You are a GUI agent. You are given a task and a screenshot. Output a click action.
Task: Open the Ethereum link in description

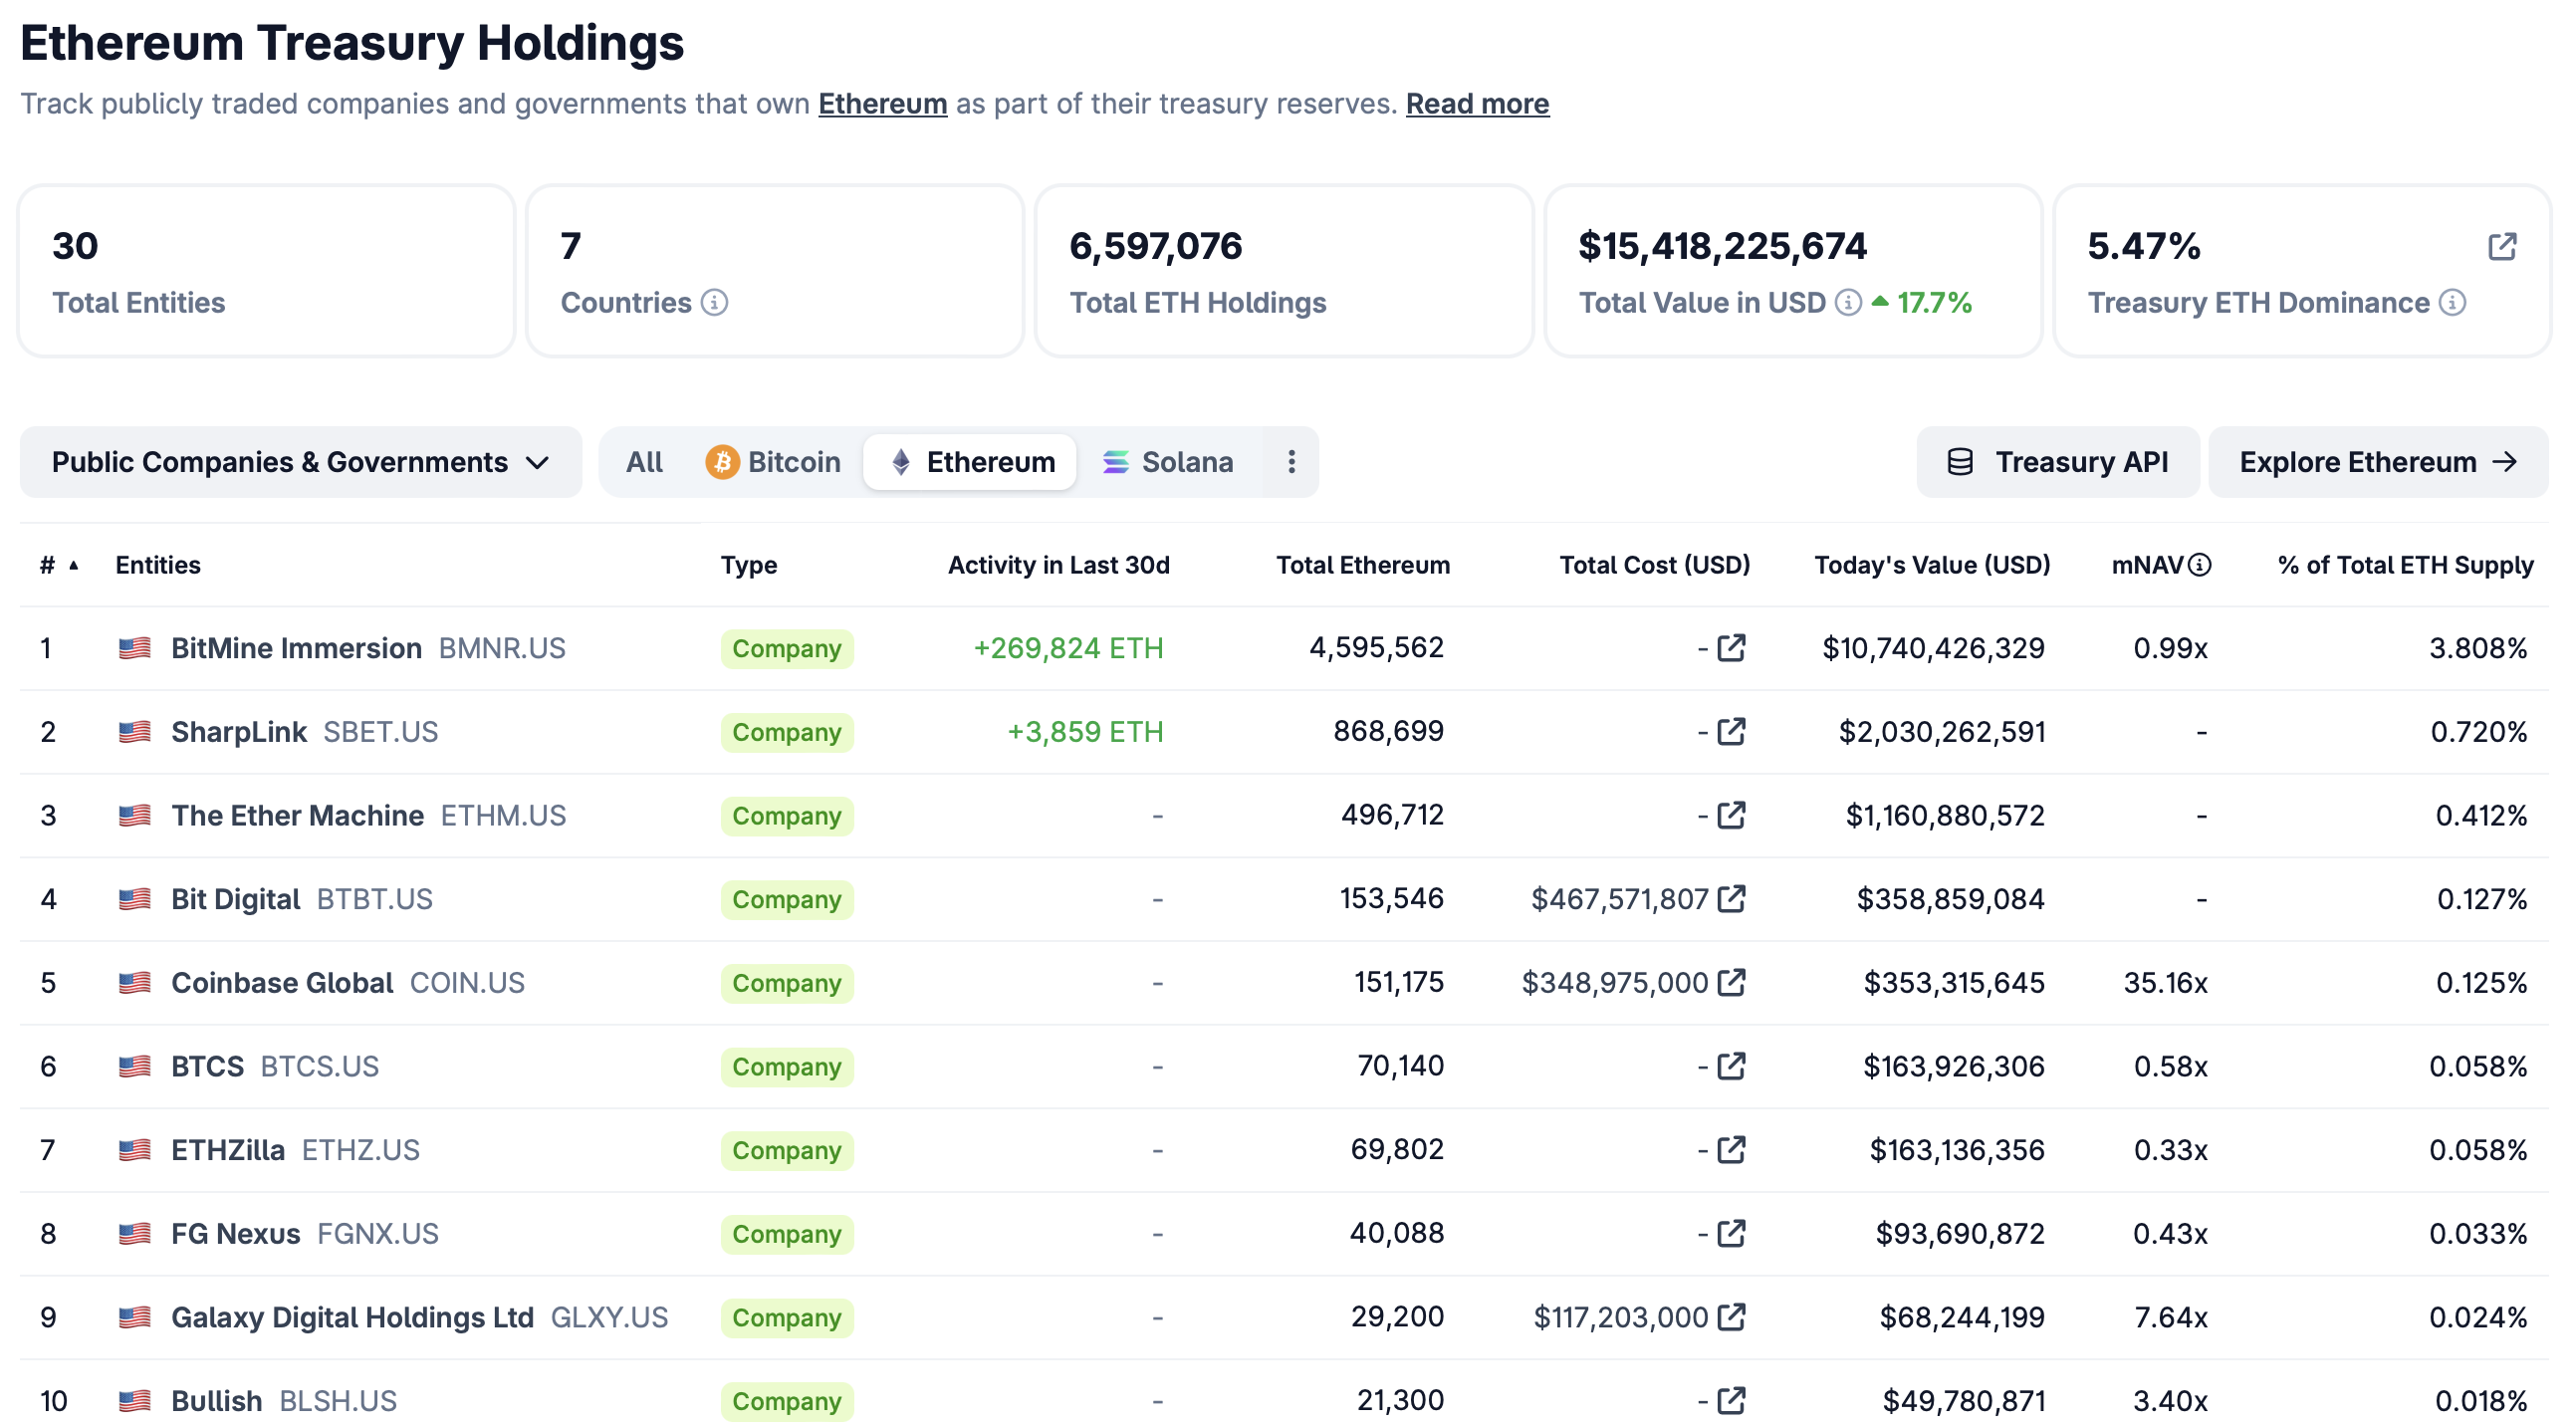[882, 104]
